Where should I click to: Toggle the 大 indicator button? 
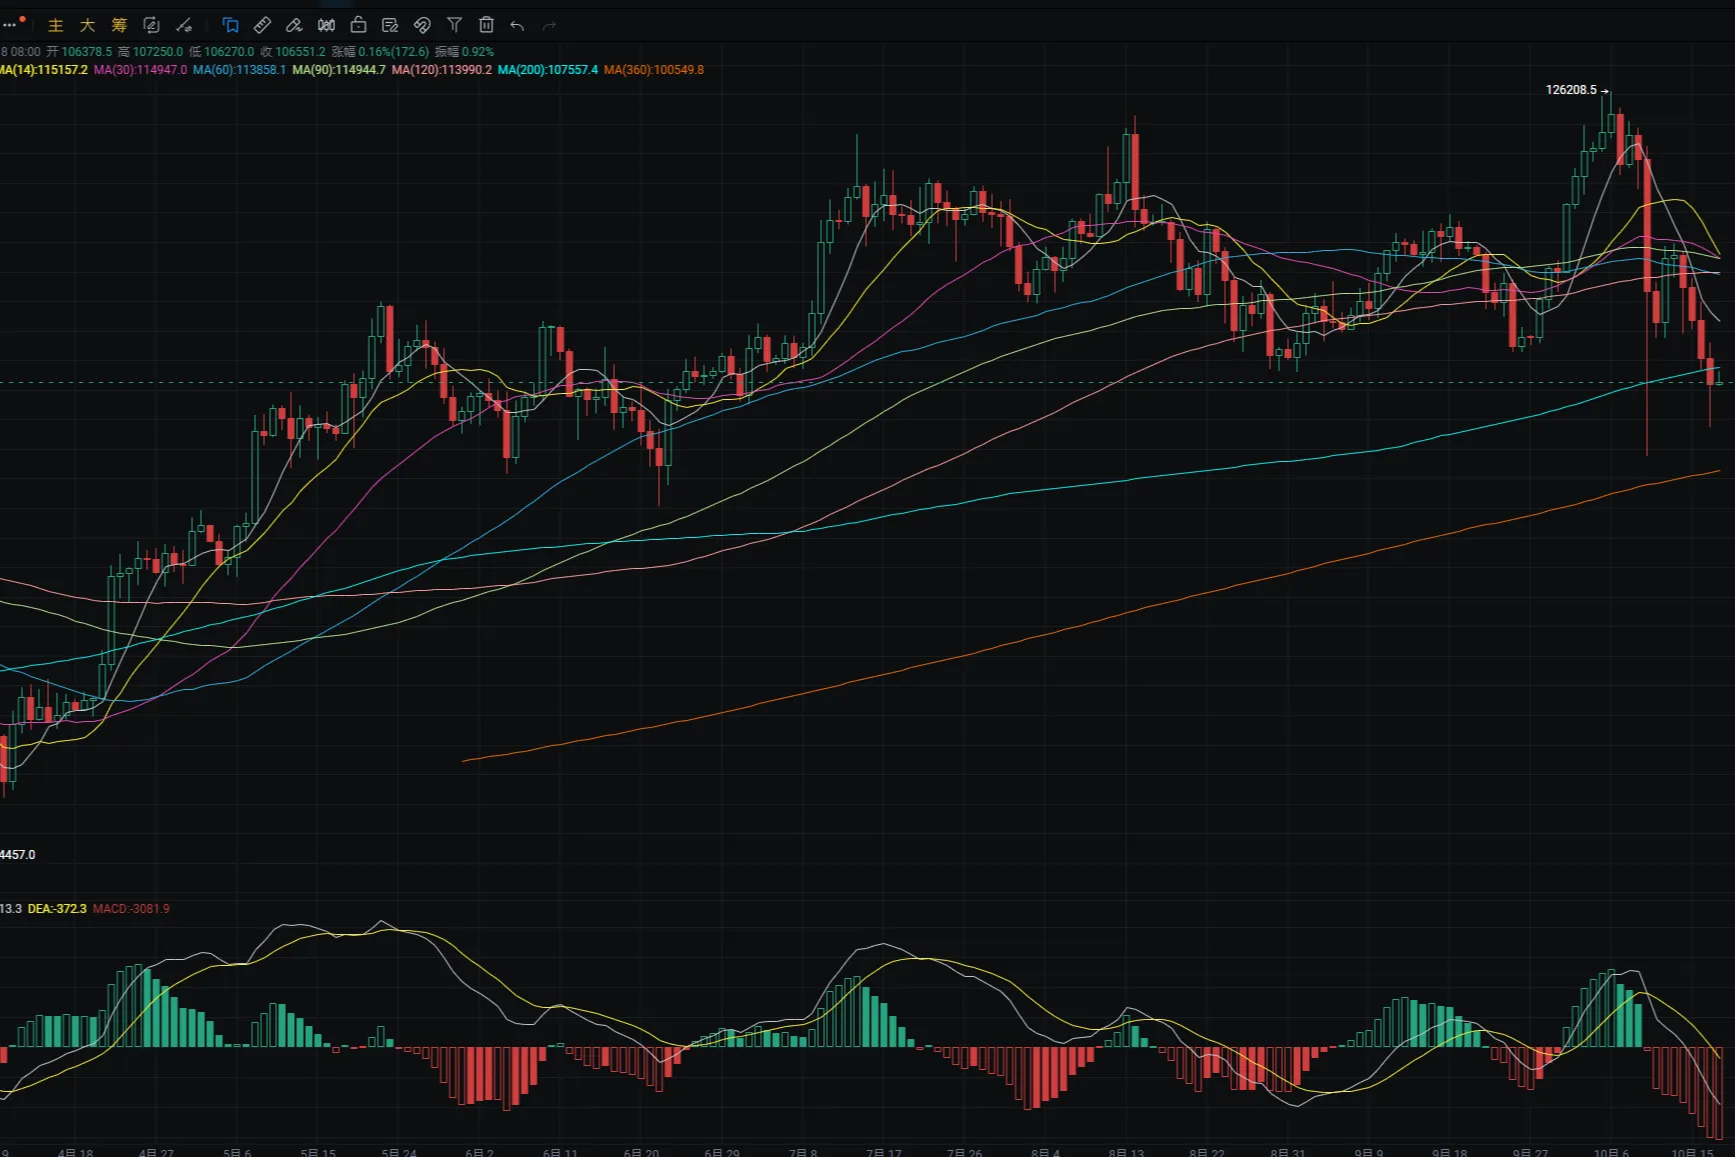(88, 25)
